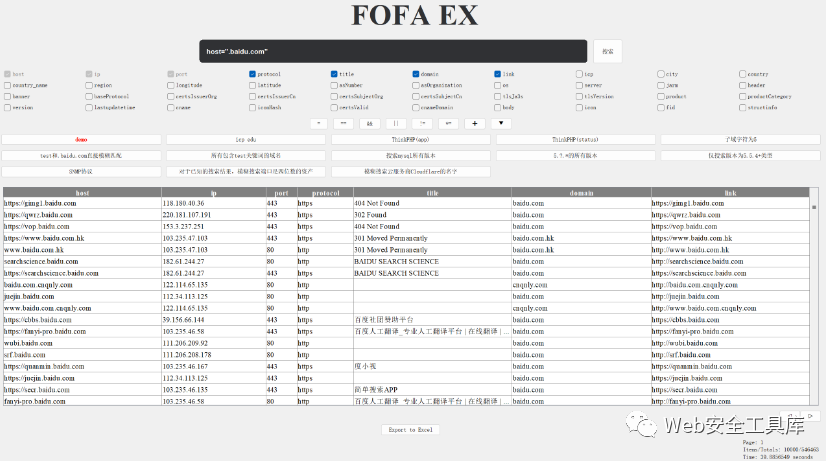
Task: Select link cell https://vop.baidu.com
Action: (730, 226)
